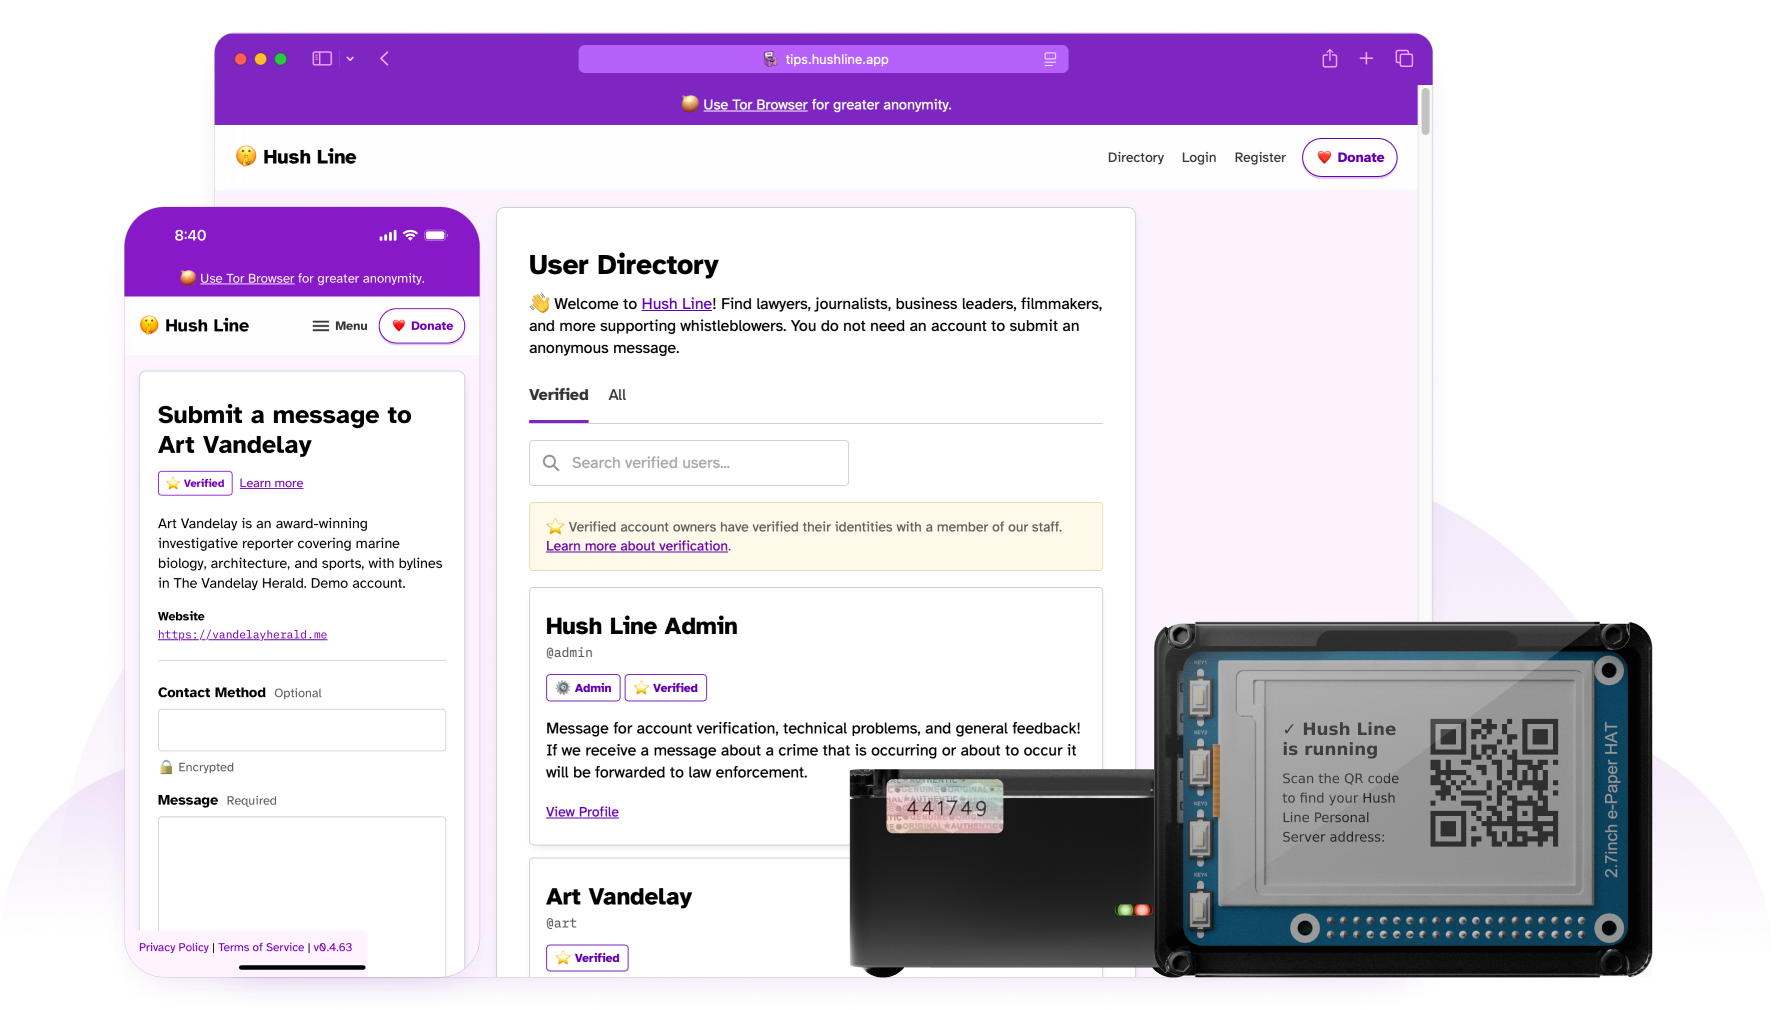1777x1010 pixels.
Task: Open the Directory nav item
Action: [x=1135, y=158]
